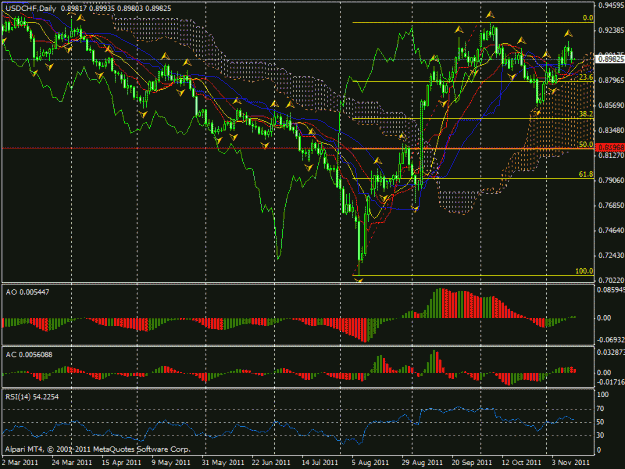The width and height of the screenshot is (625, 469).
Task: Click the 2 Mar 2011 date label
Action: coord(20,463)
